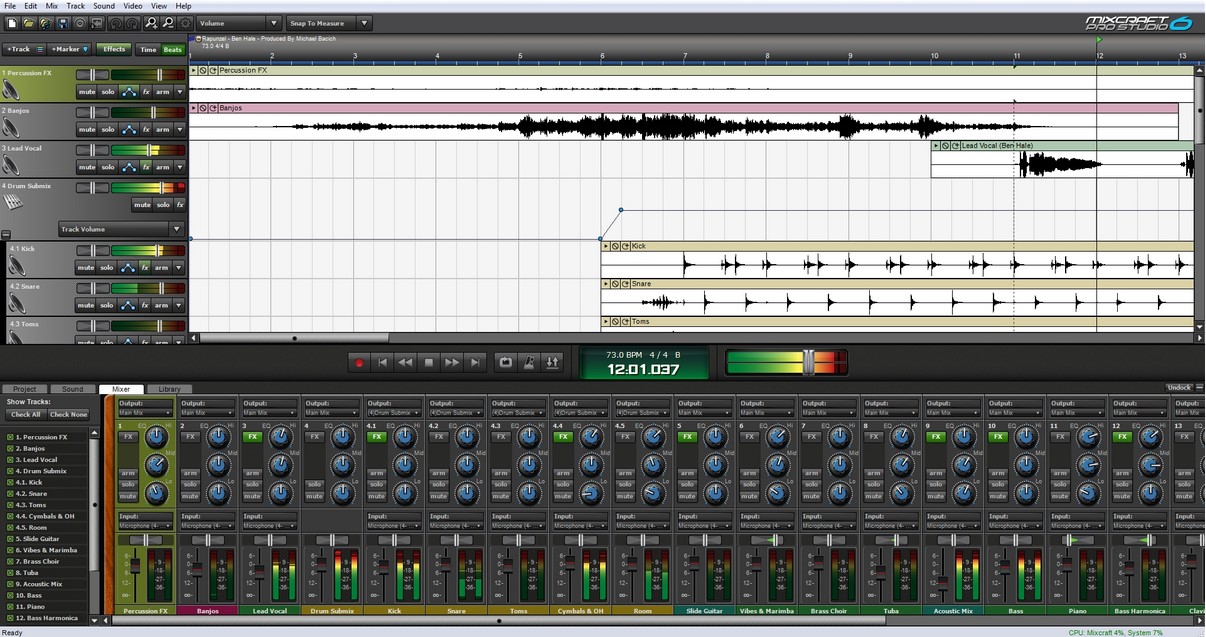The height and width of the screenshot is (637, 1206).
Task: Stop playback with the stop button
Action: pos(429,362)
